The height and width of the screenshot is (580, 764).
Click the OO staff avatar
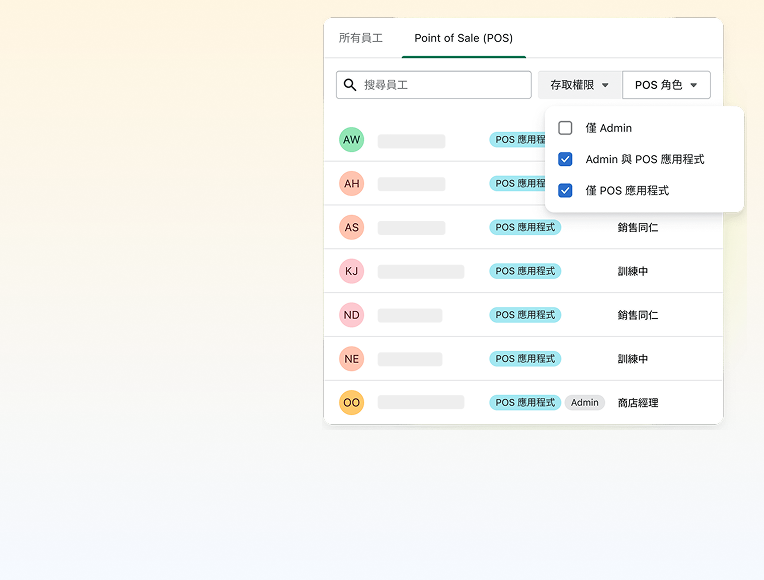click(x=351, y=403)
